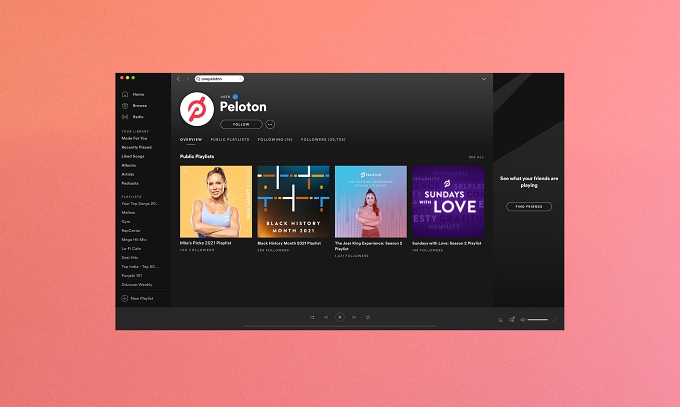This screenshot has width=680, height=407.
Task: Open Albums in library
Action: tap(129, 165)
